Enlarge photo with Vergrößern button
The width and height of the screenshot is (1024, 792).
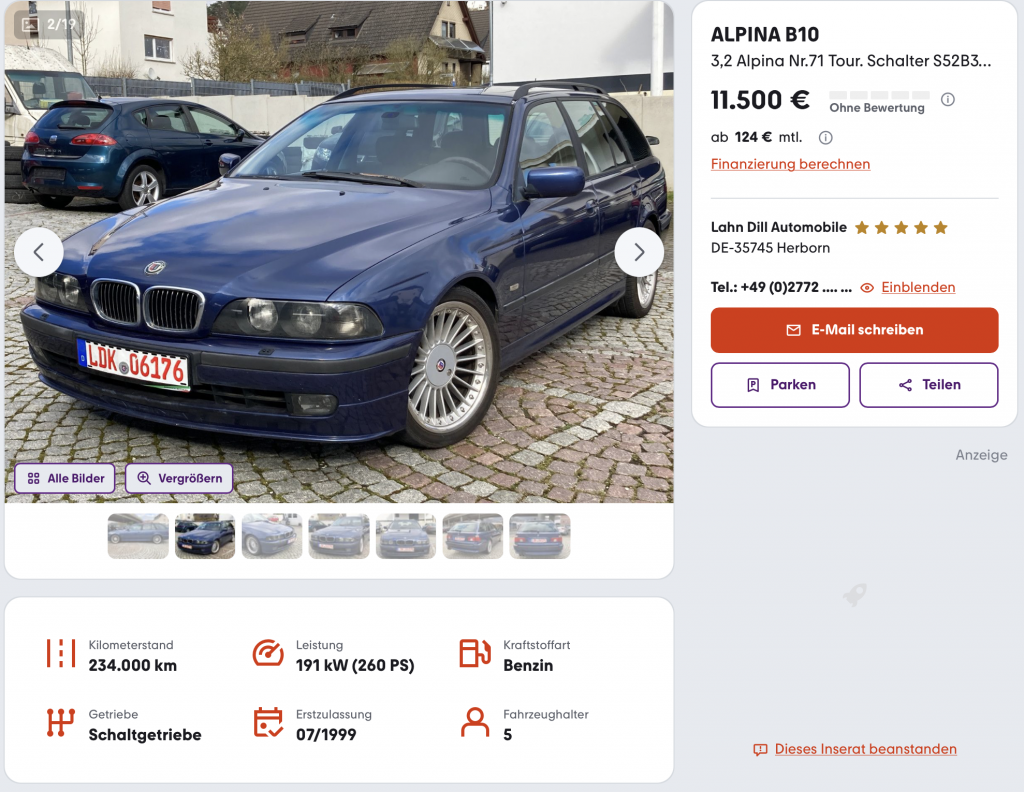(x=179, y=478)
